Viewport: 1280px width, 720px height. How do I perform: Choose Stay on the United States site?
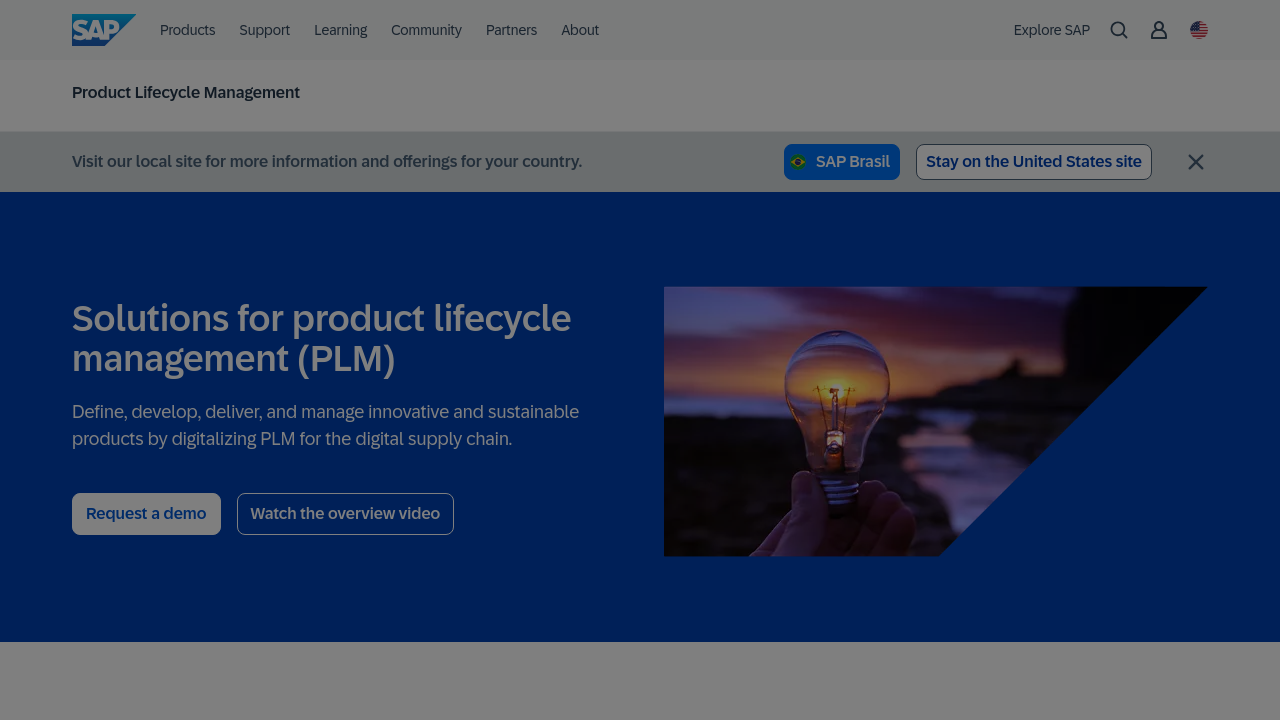click(1033, 162)
